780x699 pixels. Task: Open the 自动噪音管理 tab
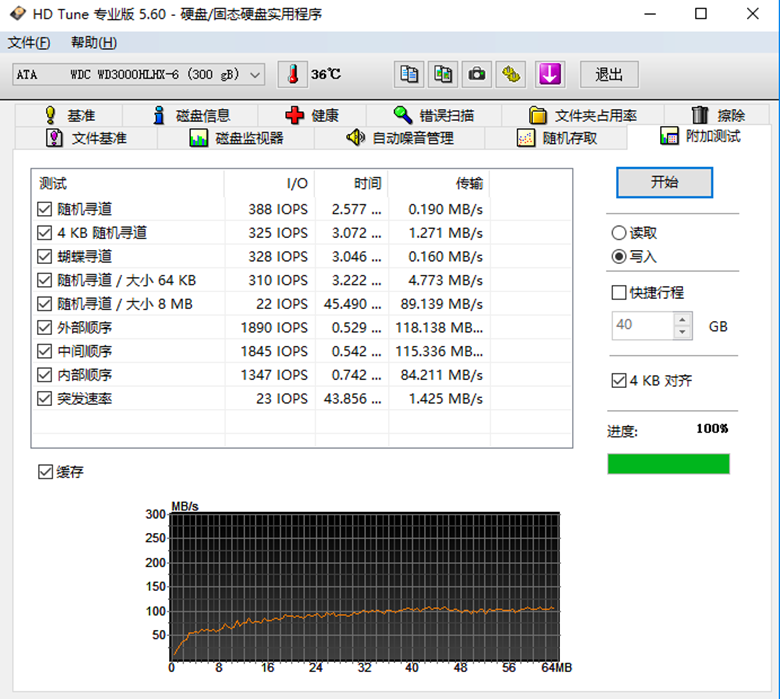(x=399, y=138)
